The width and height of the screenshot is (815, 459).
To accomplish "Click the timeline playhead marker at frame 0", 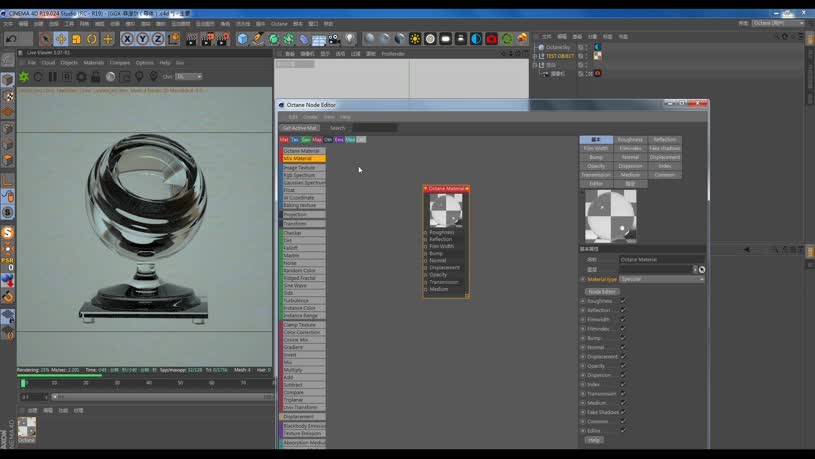I will [x=23, y=383].
